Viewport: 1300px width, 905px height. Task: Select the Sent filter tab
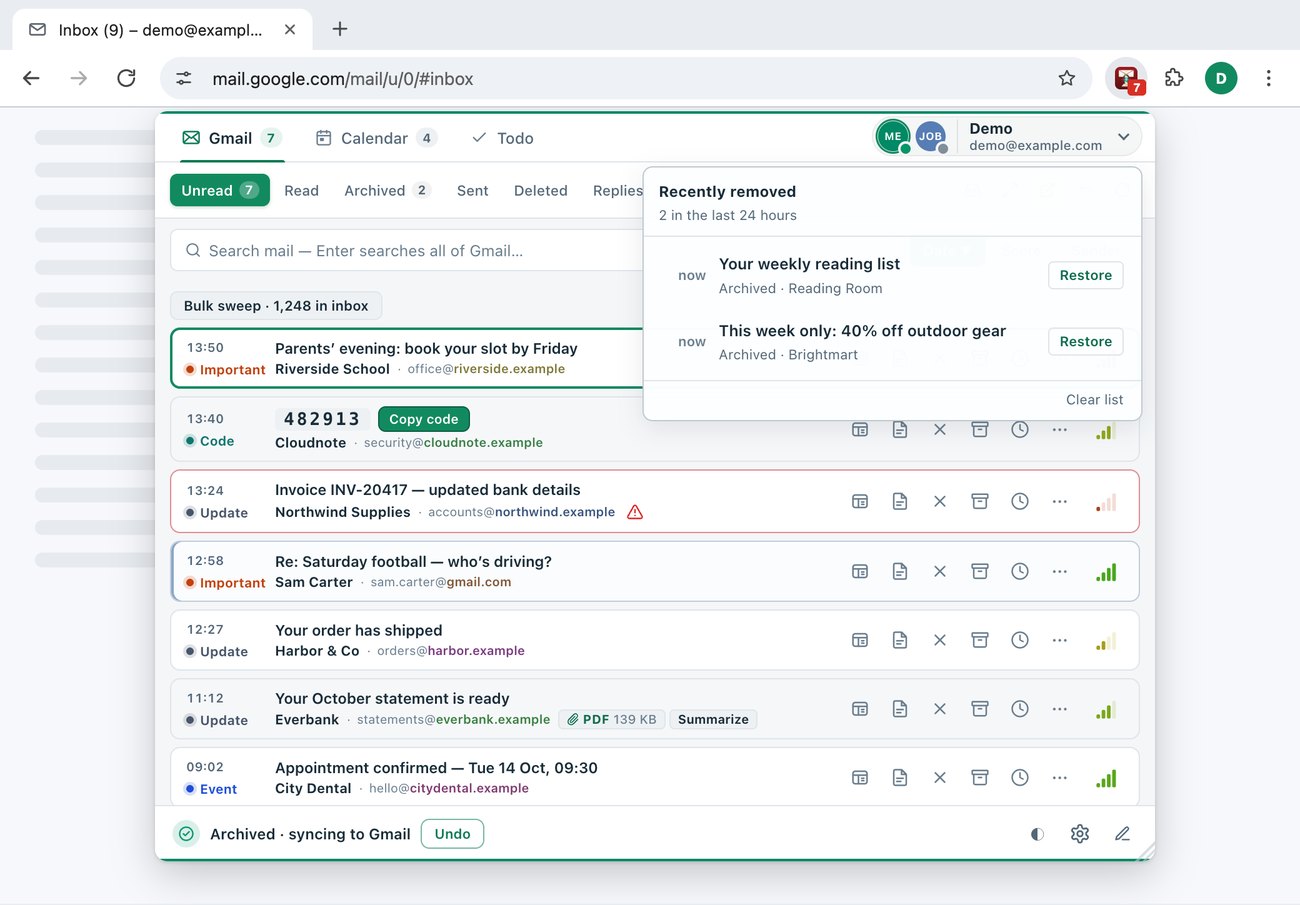point(473,190)
